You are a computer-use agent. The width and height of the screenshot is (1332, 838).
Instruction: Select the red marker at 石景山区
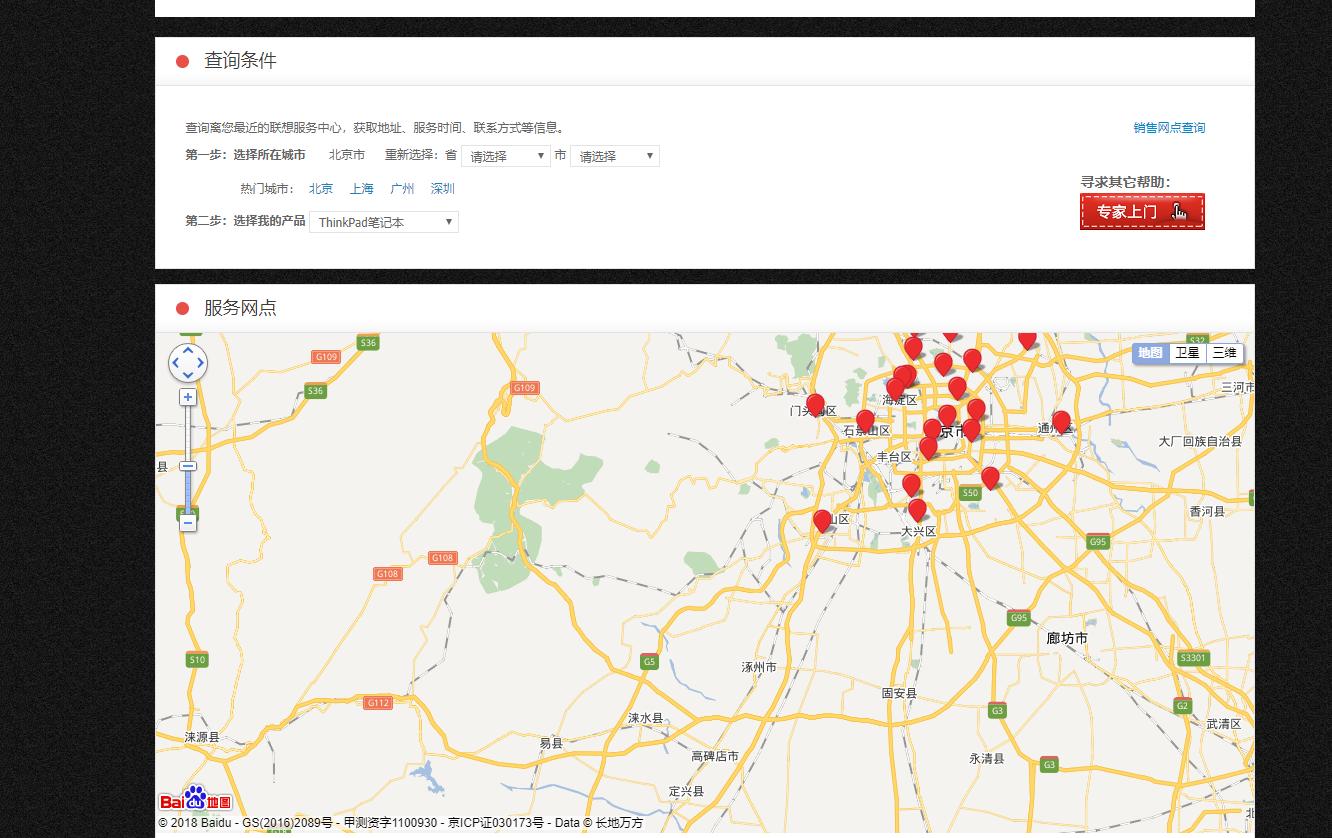tap(865, 422)
